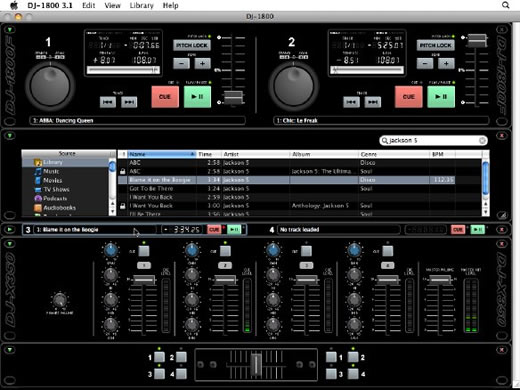Screen dimensions: 520x390
Task: Click deck 1 pitch bend plus button
Action: pyautogui.click(x=202, y=63)
